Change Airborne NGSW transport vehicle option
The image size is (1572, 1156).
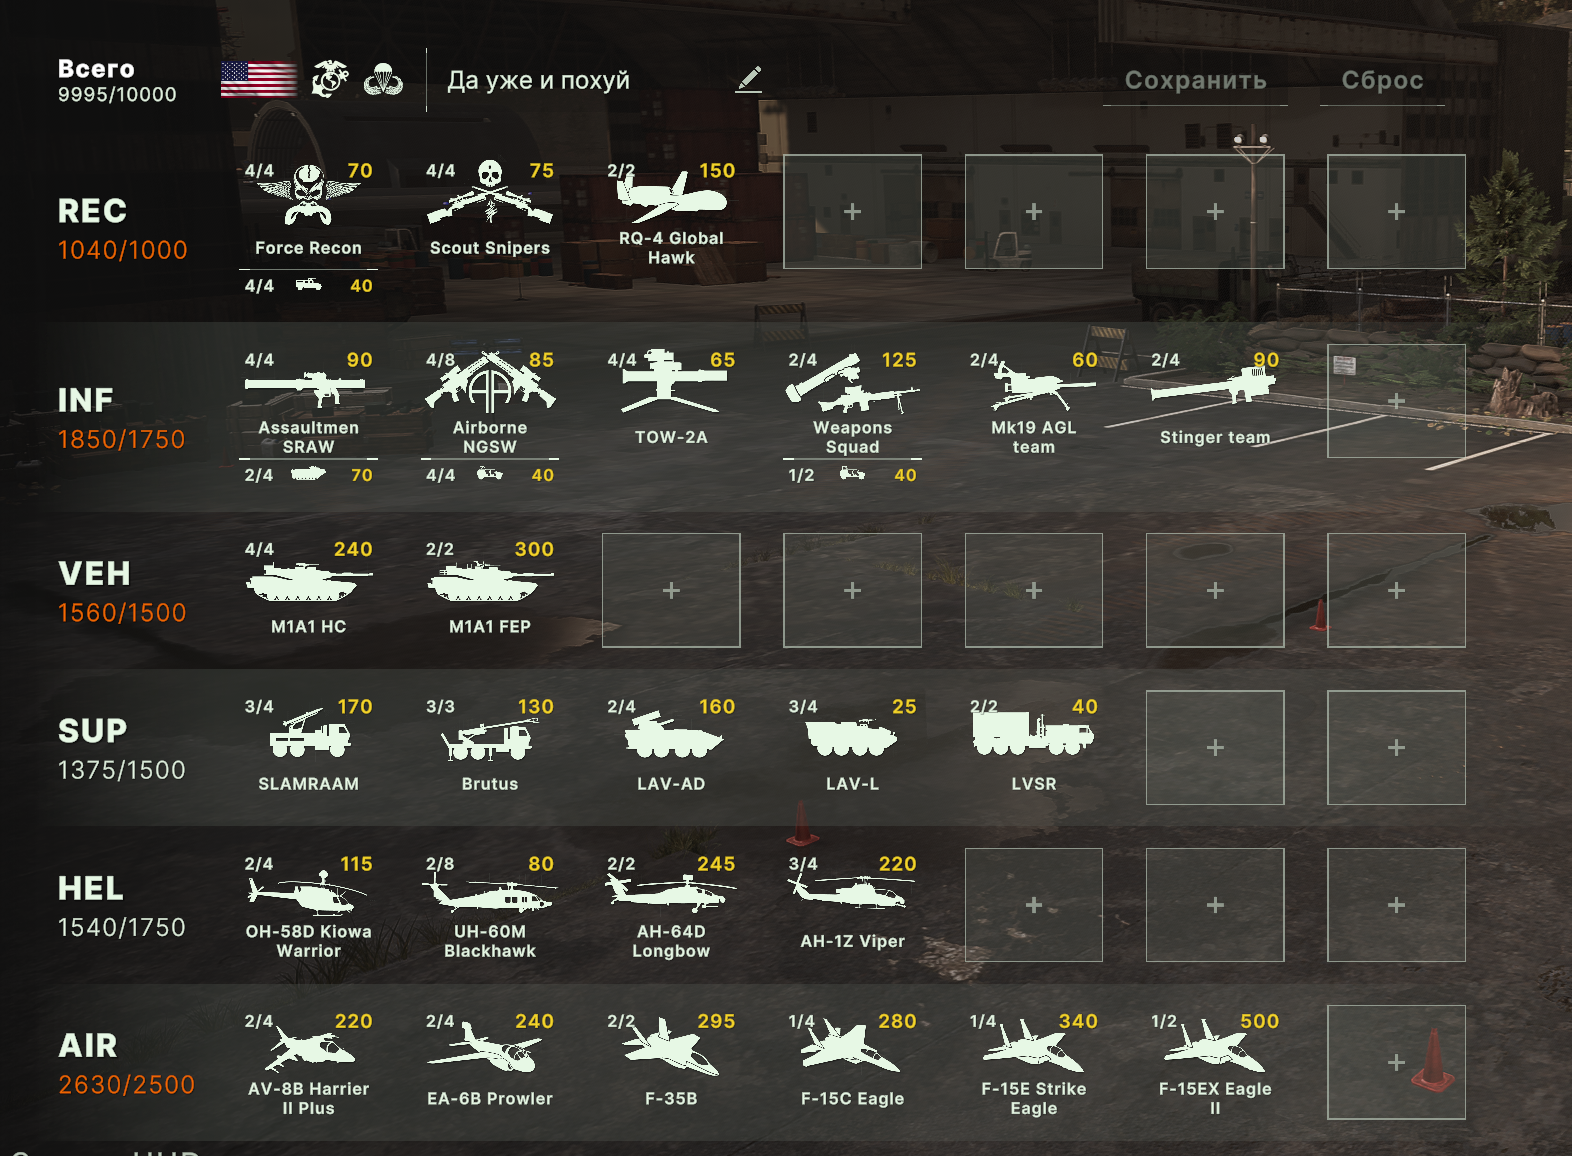coord(490,475)
